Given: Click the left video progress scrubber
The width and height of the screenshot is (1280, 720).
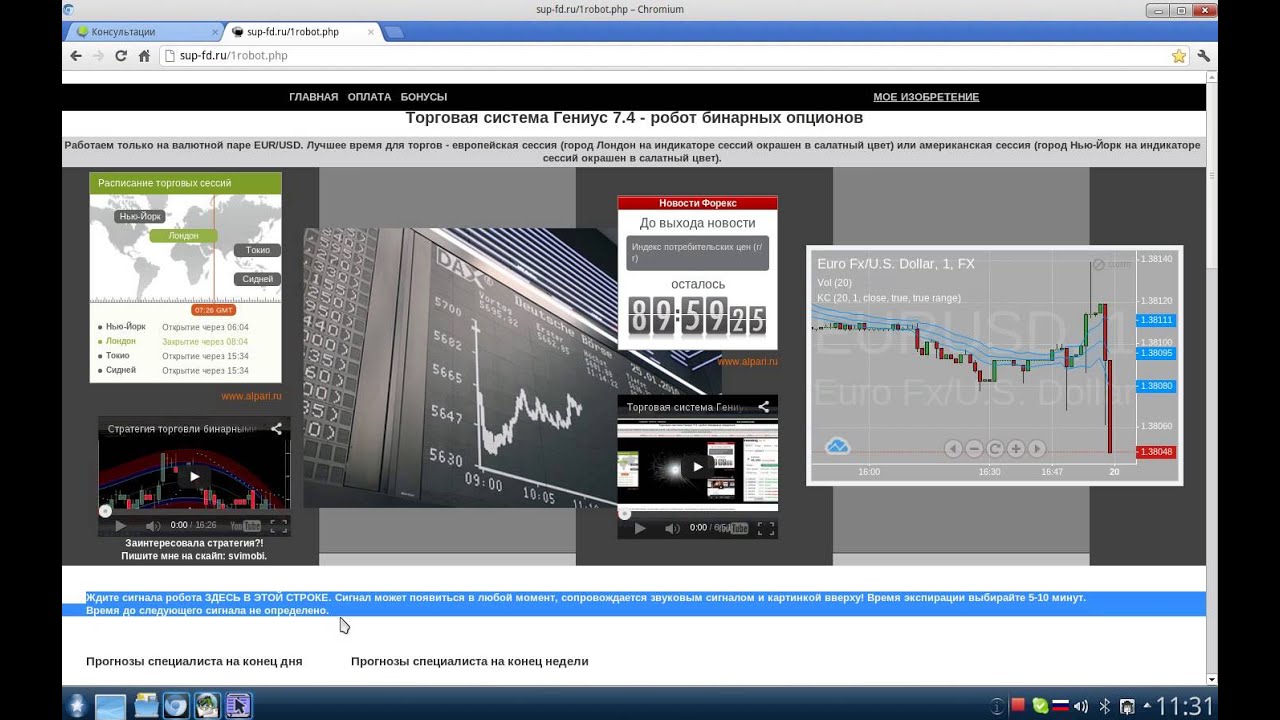Looking at the screenshot, I should (105, 511).
